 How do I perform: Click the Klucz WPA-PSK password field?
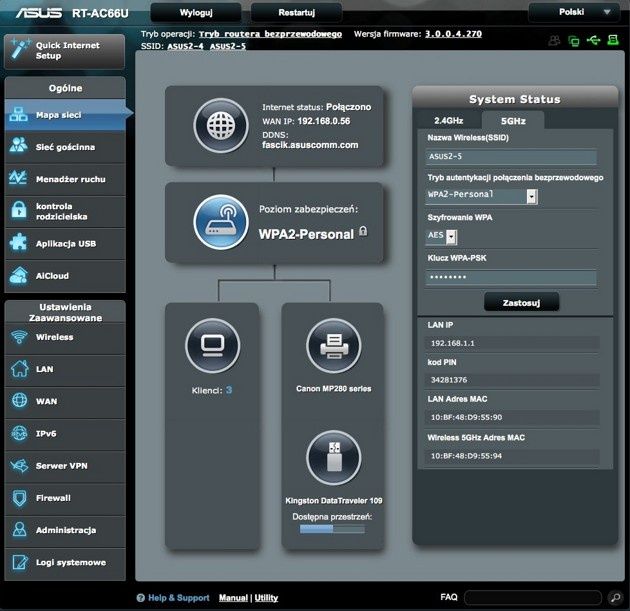point(511,277)
